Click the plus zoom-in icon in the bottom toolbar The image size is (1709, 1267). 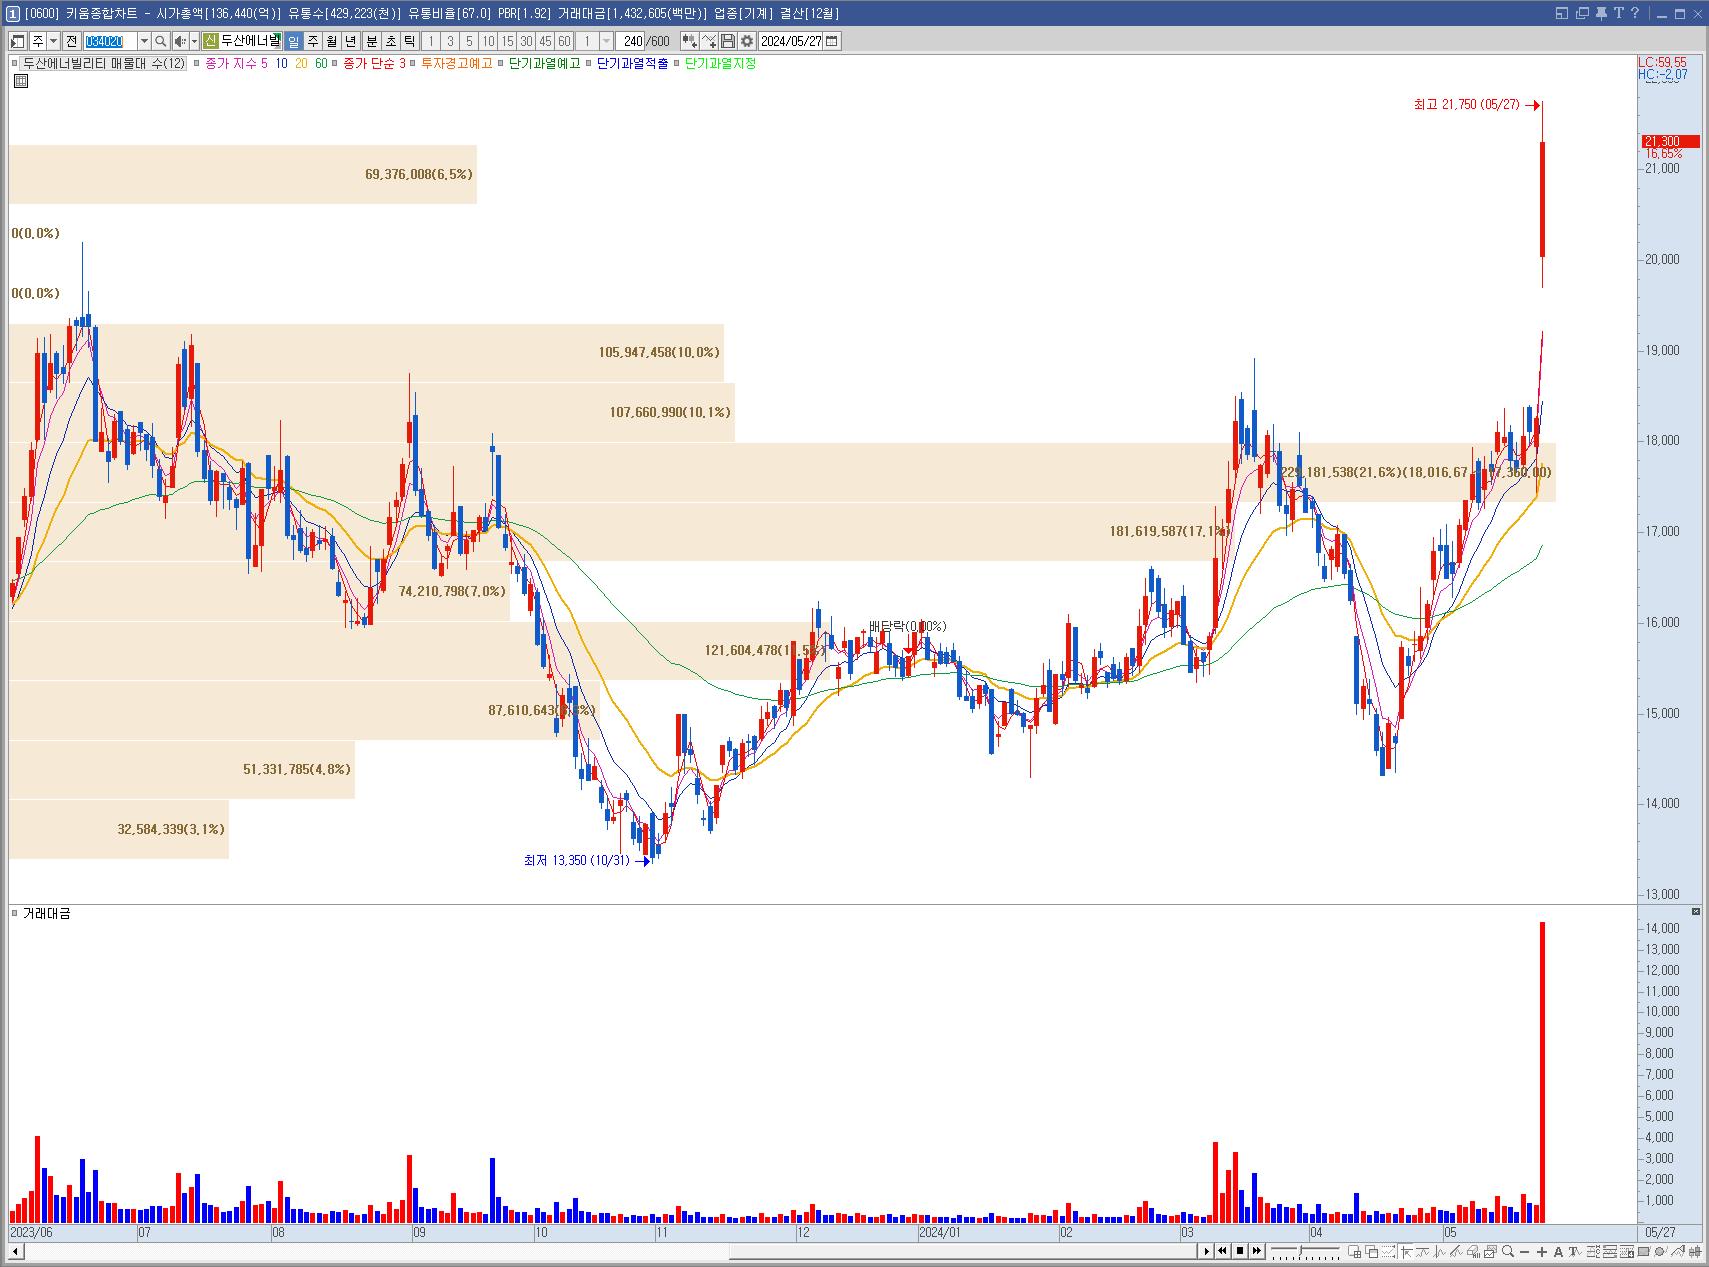click(1542, 1251)
